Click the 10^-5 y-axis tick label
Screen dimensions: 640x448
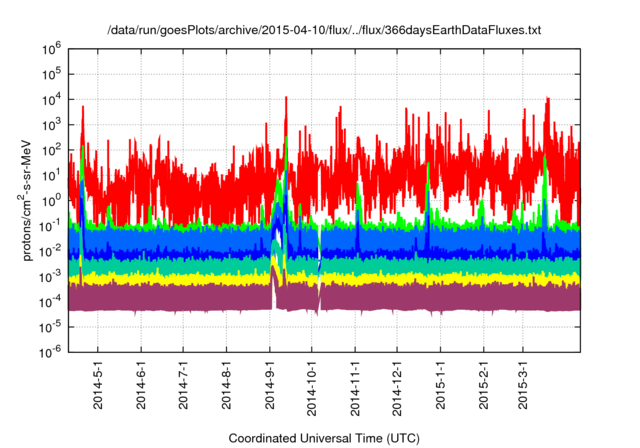tap(51, 327)
